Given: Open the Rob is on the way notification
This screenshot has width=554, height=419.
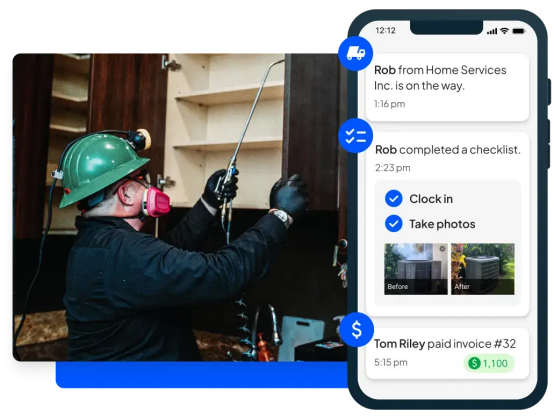Looking at the screenshot, I should click(447, 87).
